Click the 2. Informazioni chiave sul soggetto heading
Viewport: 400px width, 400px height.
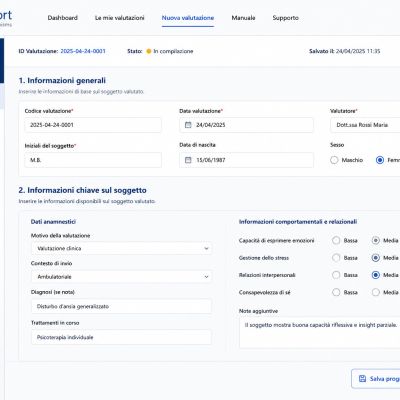[82, 190]
